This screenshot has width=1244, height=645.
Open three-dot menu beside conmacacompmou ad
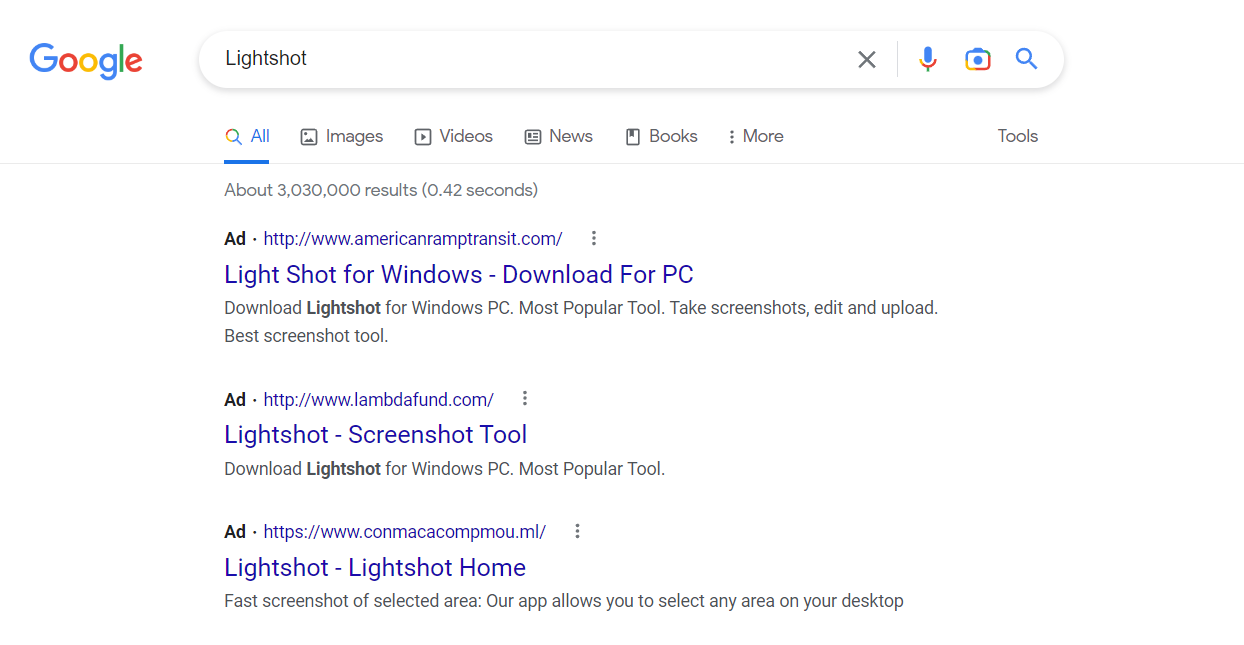click(x=577, y=531)
